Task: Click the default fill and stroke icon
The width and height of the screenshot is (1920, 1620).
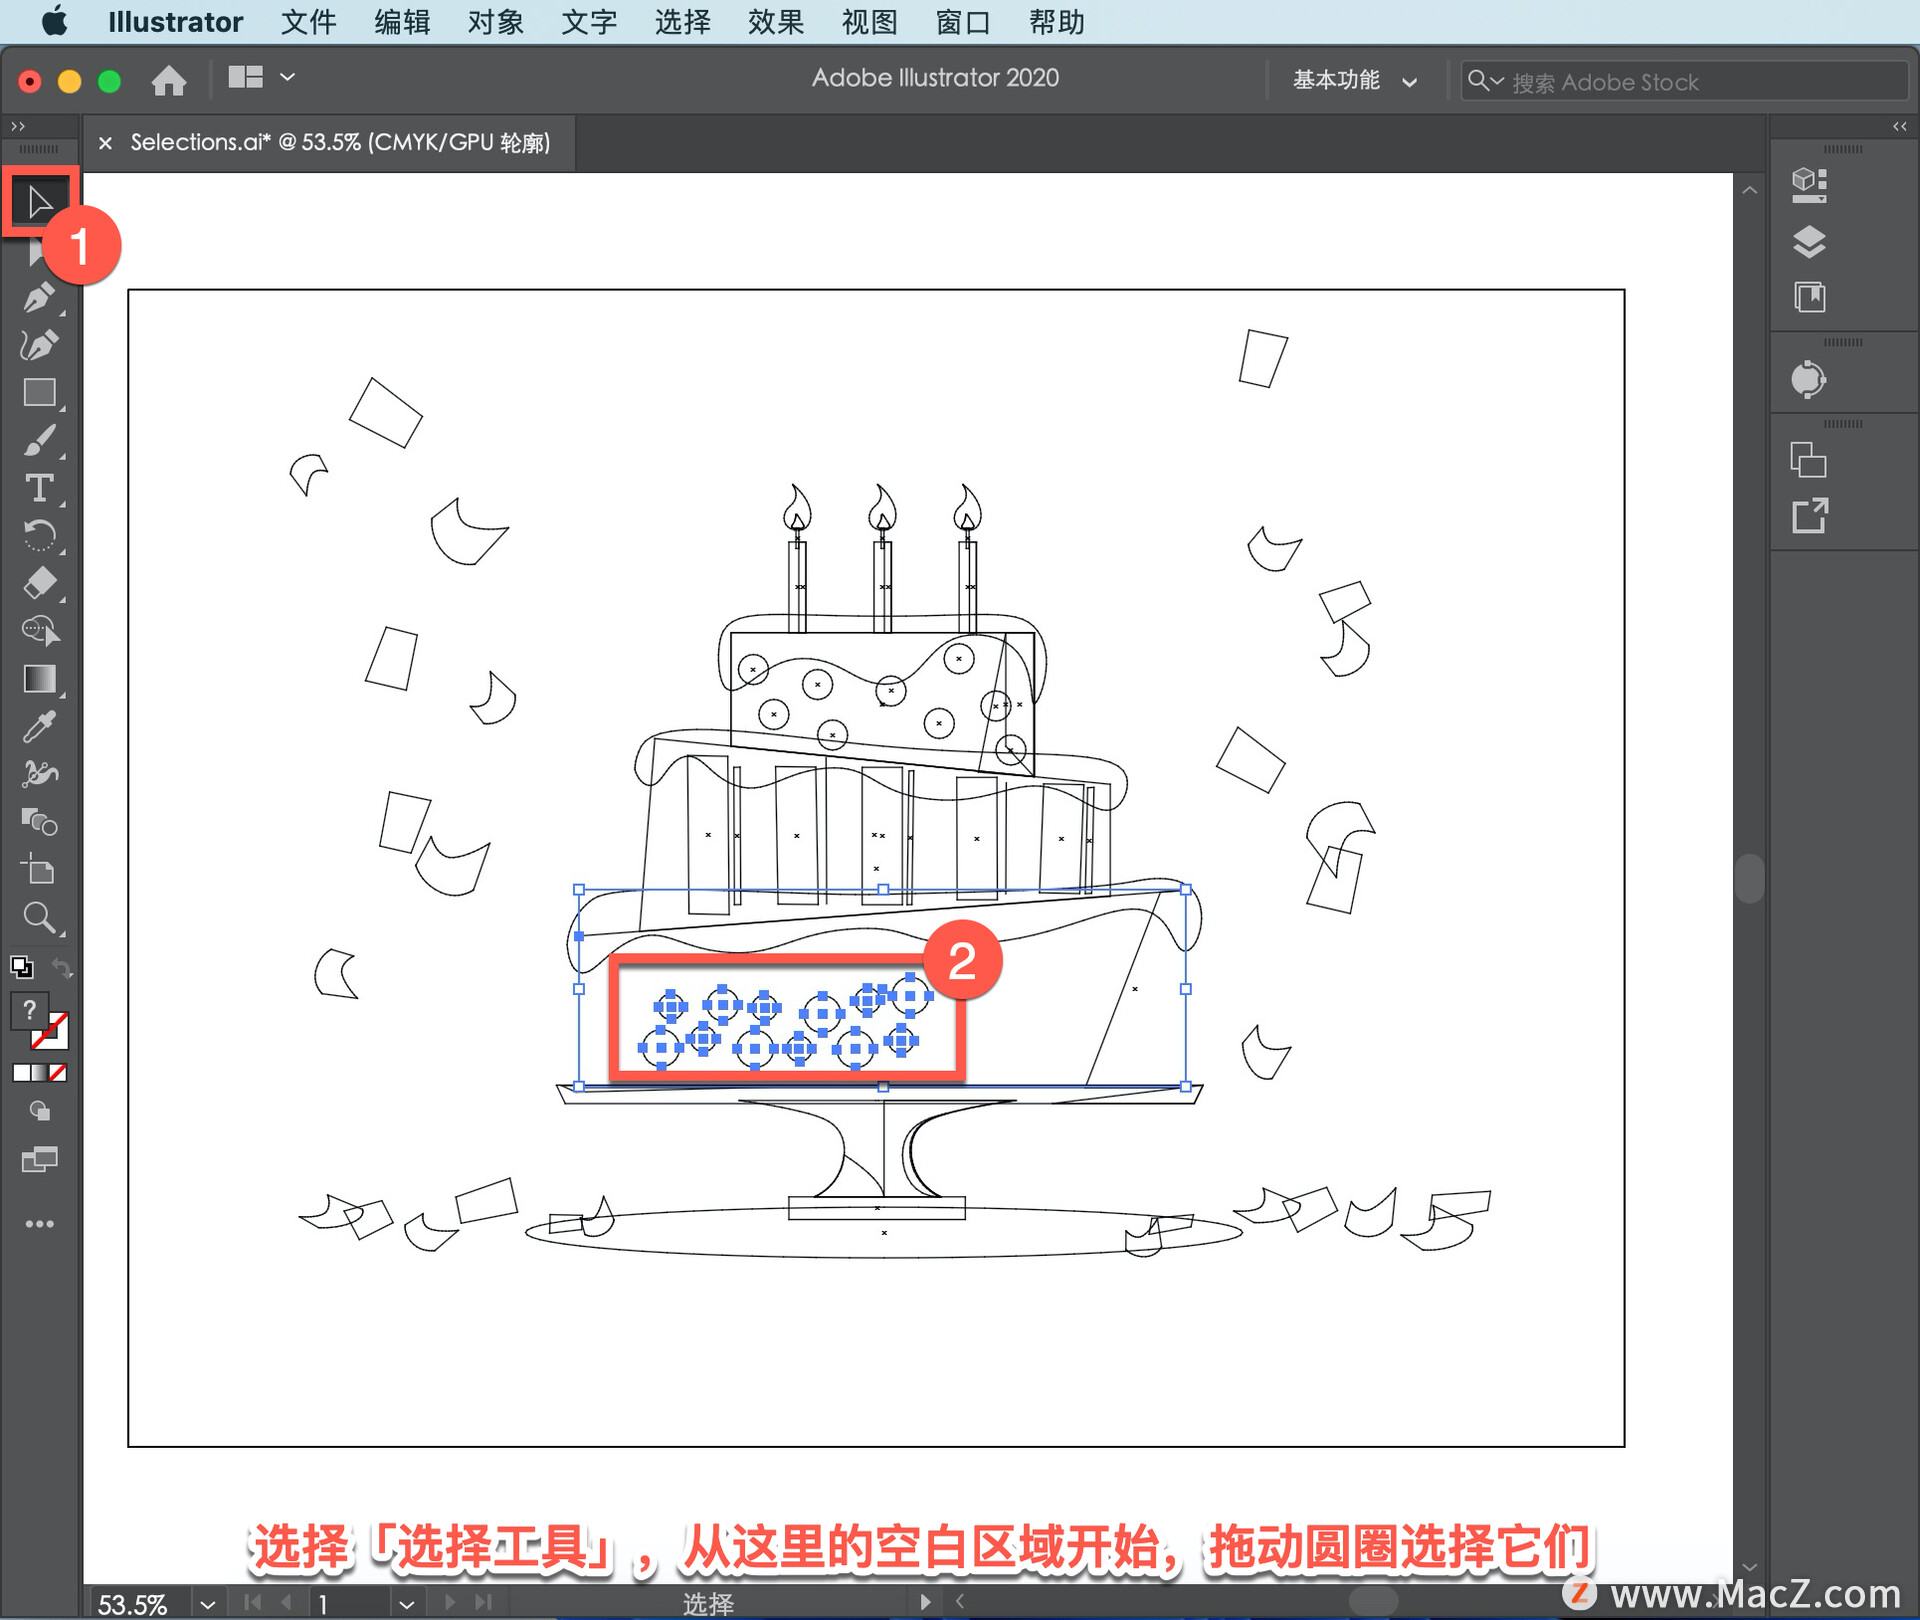Action: pyautogui.click(x=21, y=967)
